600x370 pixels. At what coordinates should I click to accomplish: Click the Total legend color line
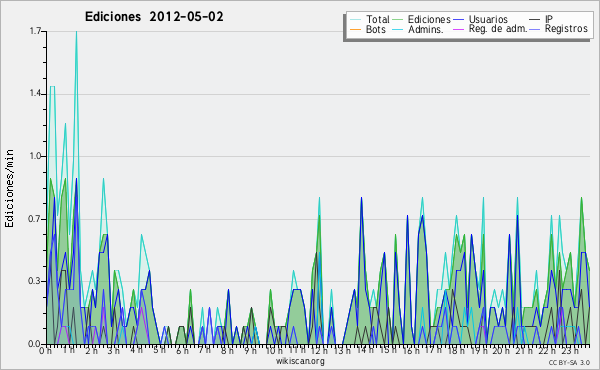pyautogui.click(x=355, y=20)
